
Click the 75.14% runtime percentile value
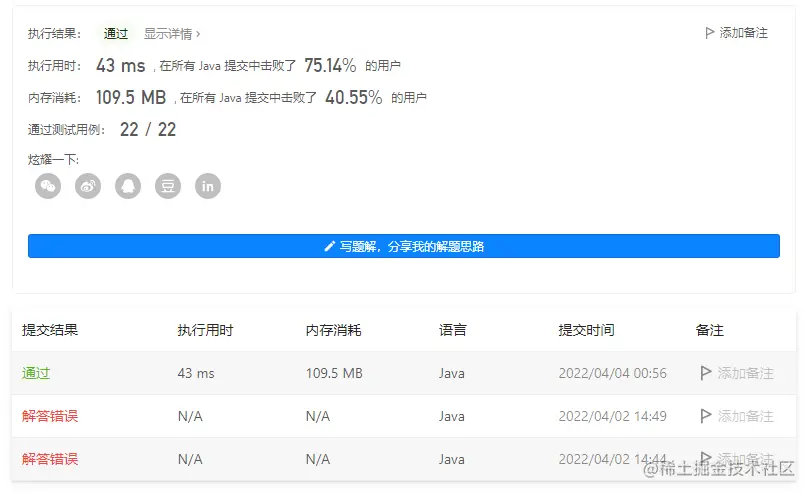[330, 65]
